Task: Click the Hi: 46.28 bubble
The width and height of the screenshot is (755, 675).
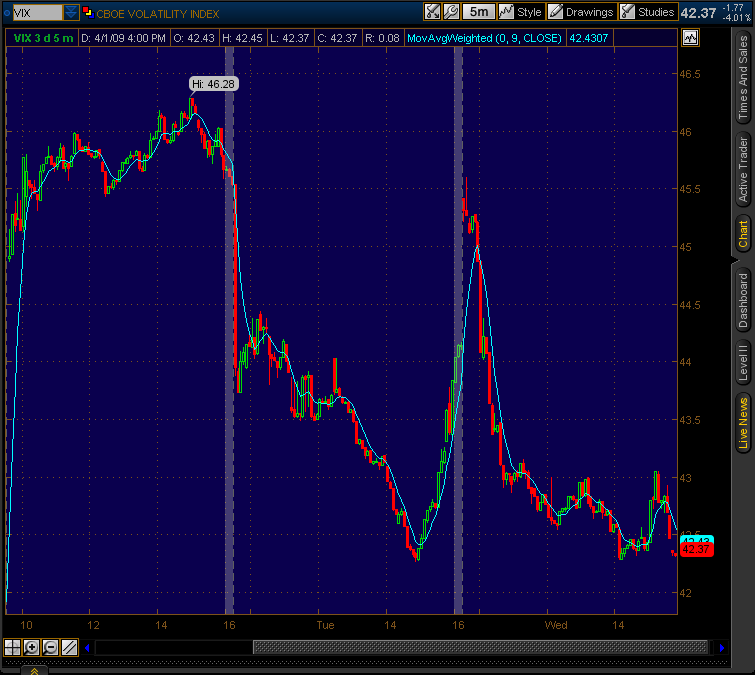Action: coord(213,84)
